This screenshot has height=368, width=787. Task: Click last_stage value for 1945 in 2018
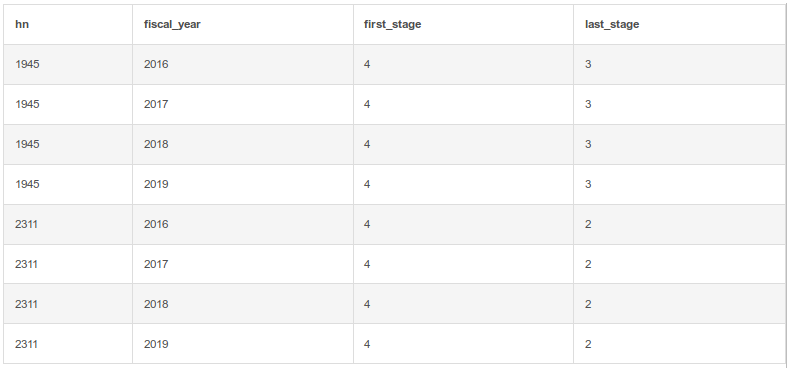(x=588, y=144)
